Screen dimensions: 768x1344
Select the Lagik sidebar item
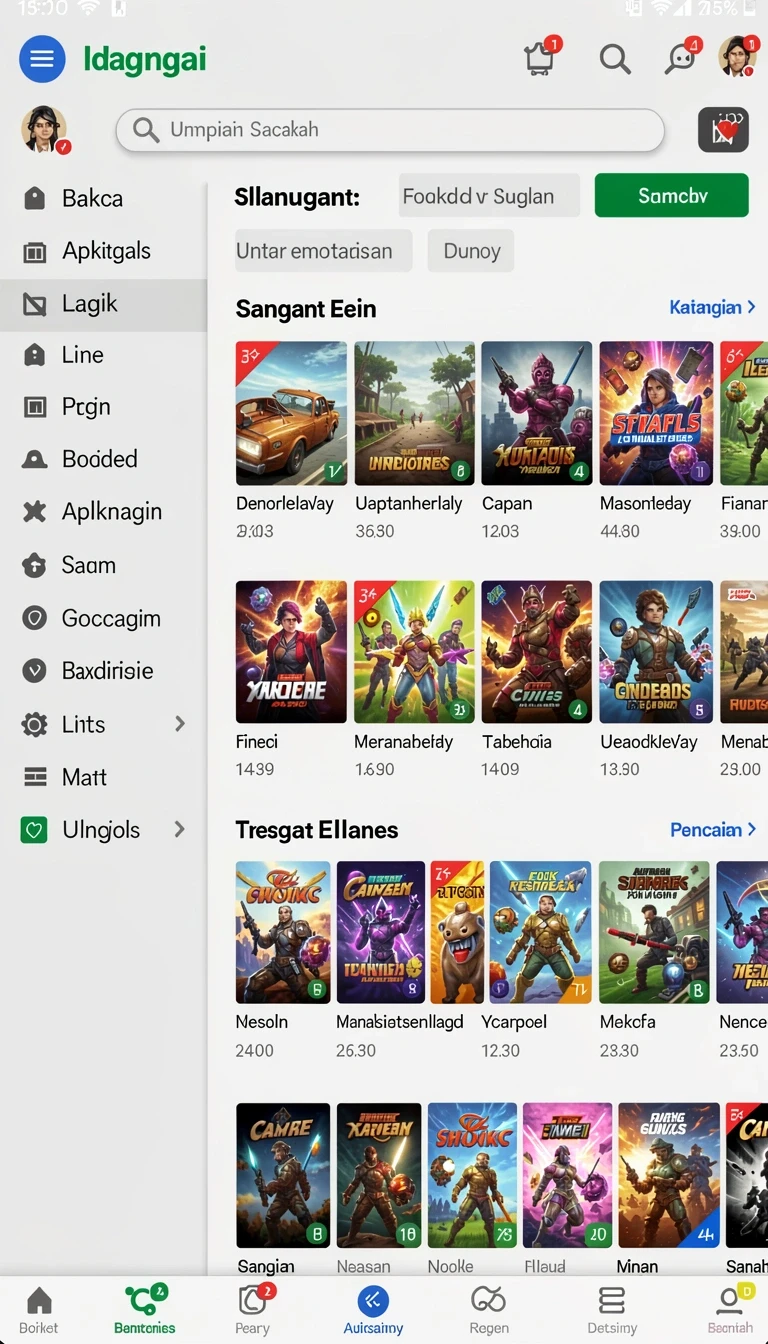tap(103, 304)
